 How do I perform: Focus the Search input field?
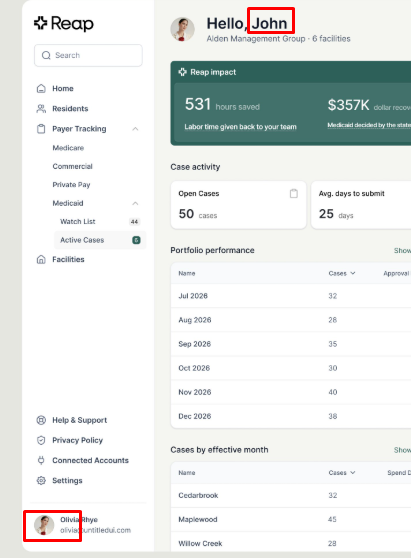(88, 56)
